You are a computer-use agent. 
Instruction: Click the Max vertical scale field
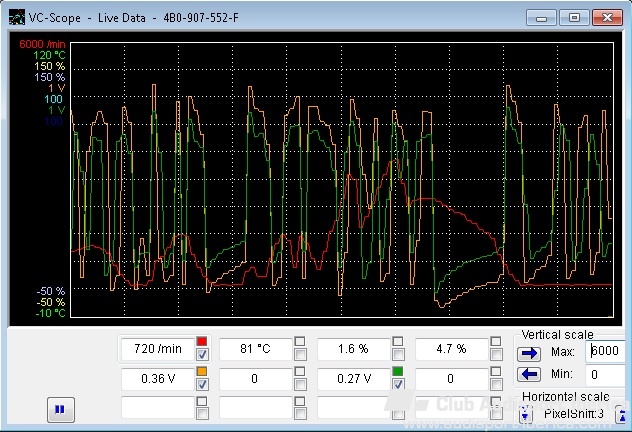click(x=607, y=352)
